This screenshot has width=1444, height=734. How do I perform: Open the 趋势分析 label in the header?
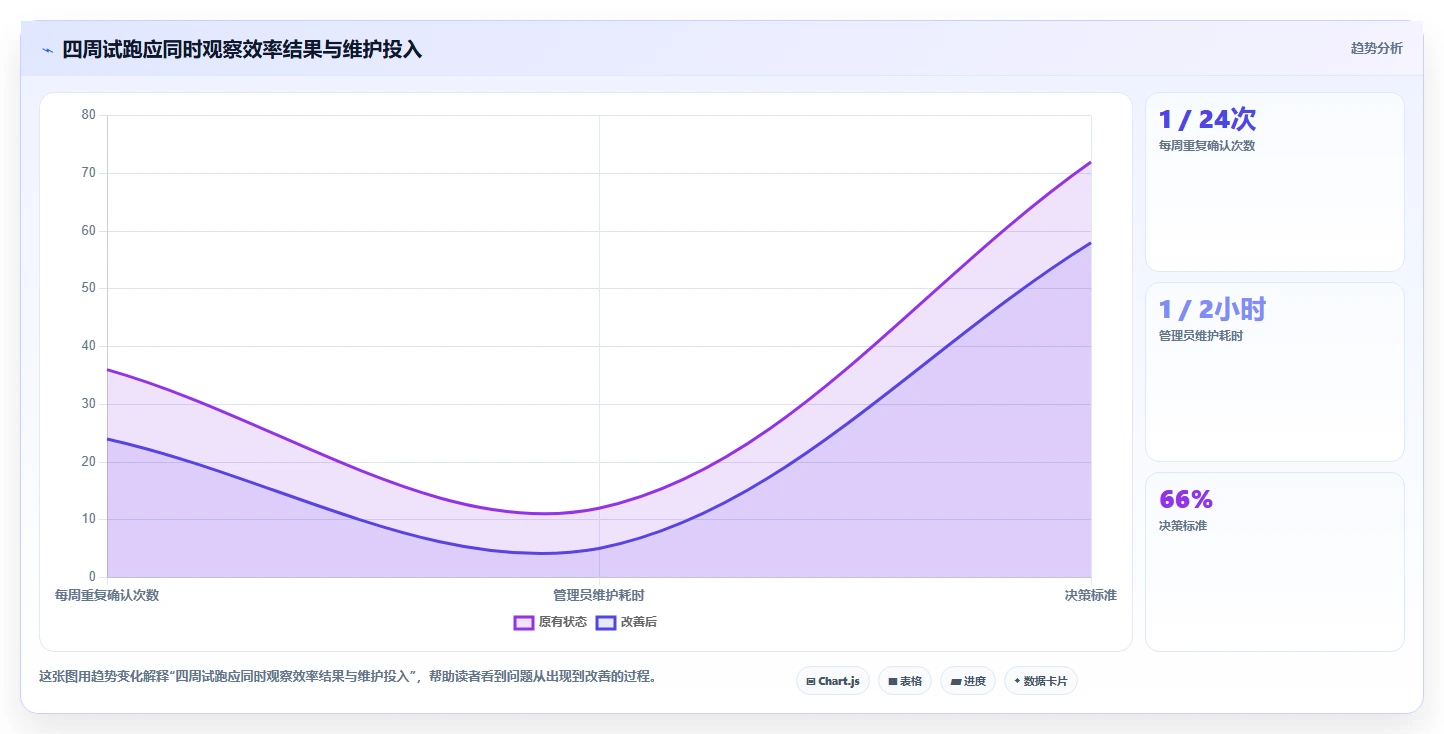click(1376, 48)
